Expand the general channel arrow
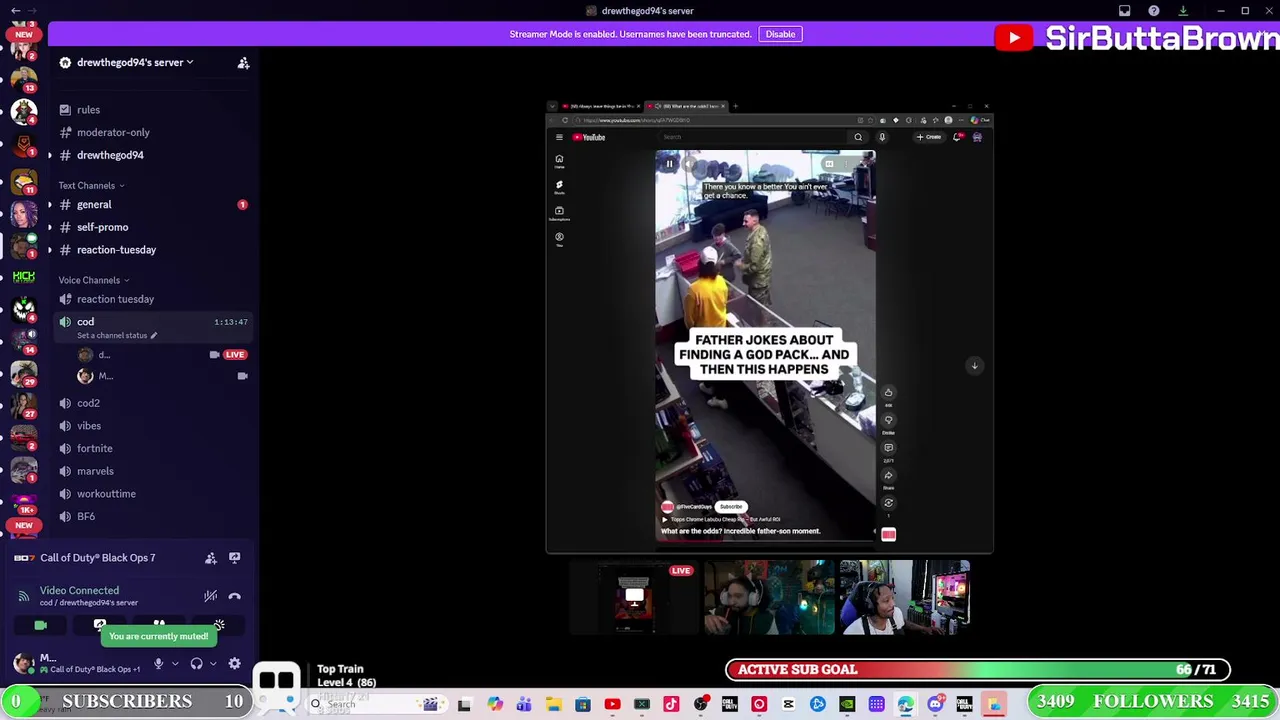 click(50, 205)
